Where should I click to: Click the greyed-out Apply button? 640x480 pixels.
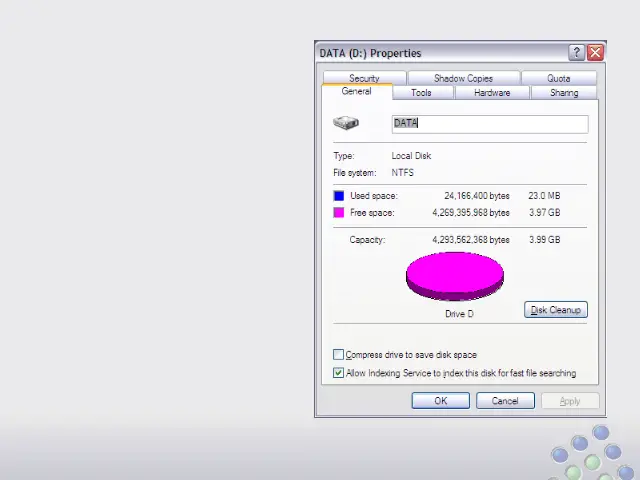tap(570, 401)
